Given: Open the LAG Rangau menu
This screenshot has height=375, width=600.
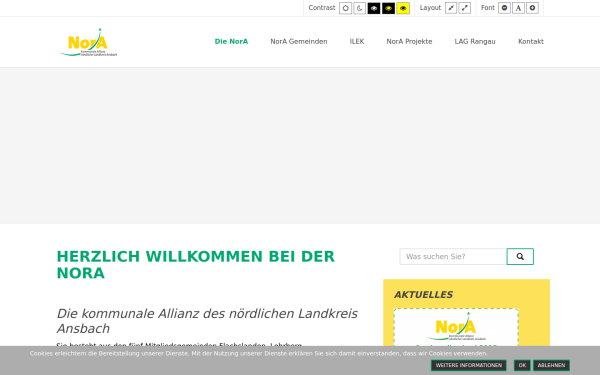Looking at the screenshot, I should (475, 41).
